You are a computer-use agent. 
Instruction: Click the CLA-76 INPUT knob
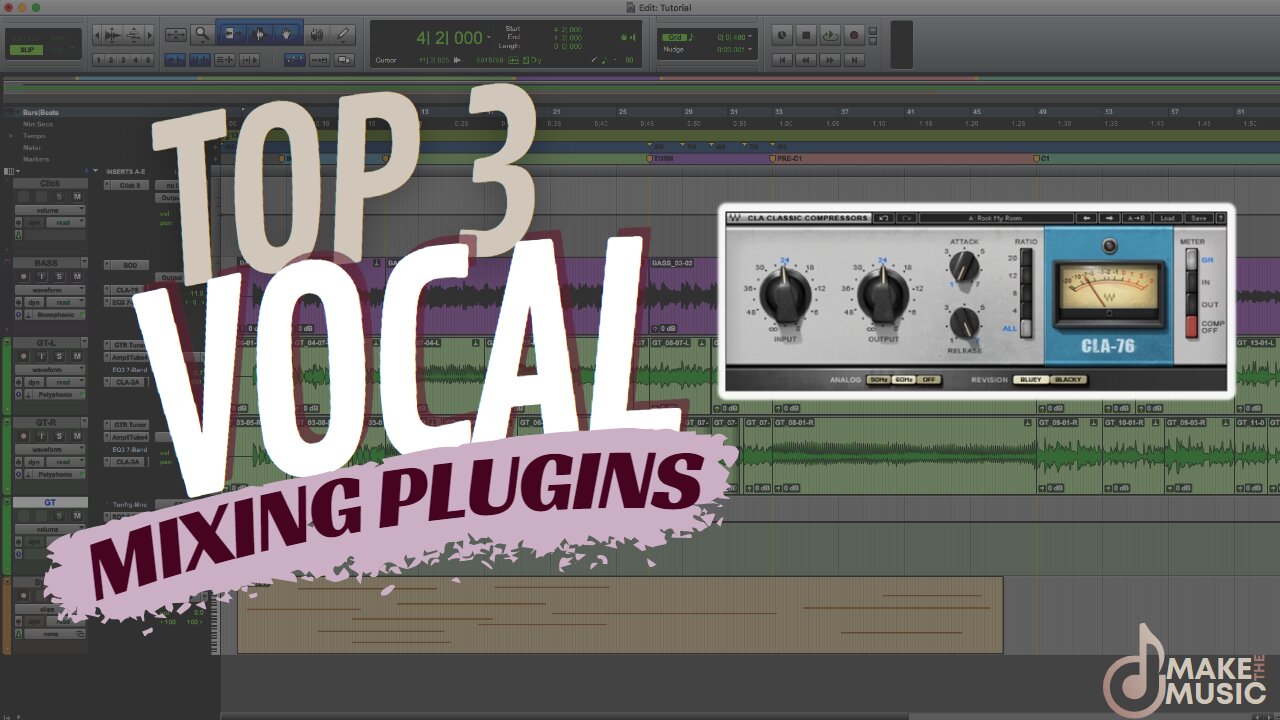tap(783, 295)
